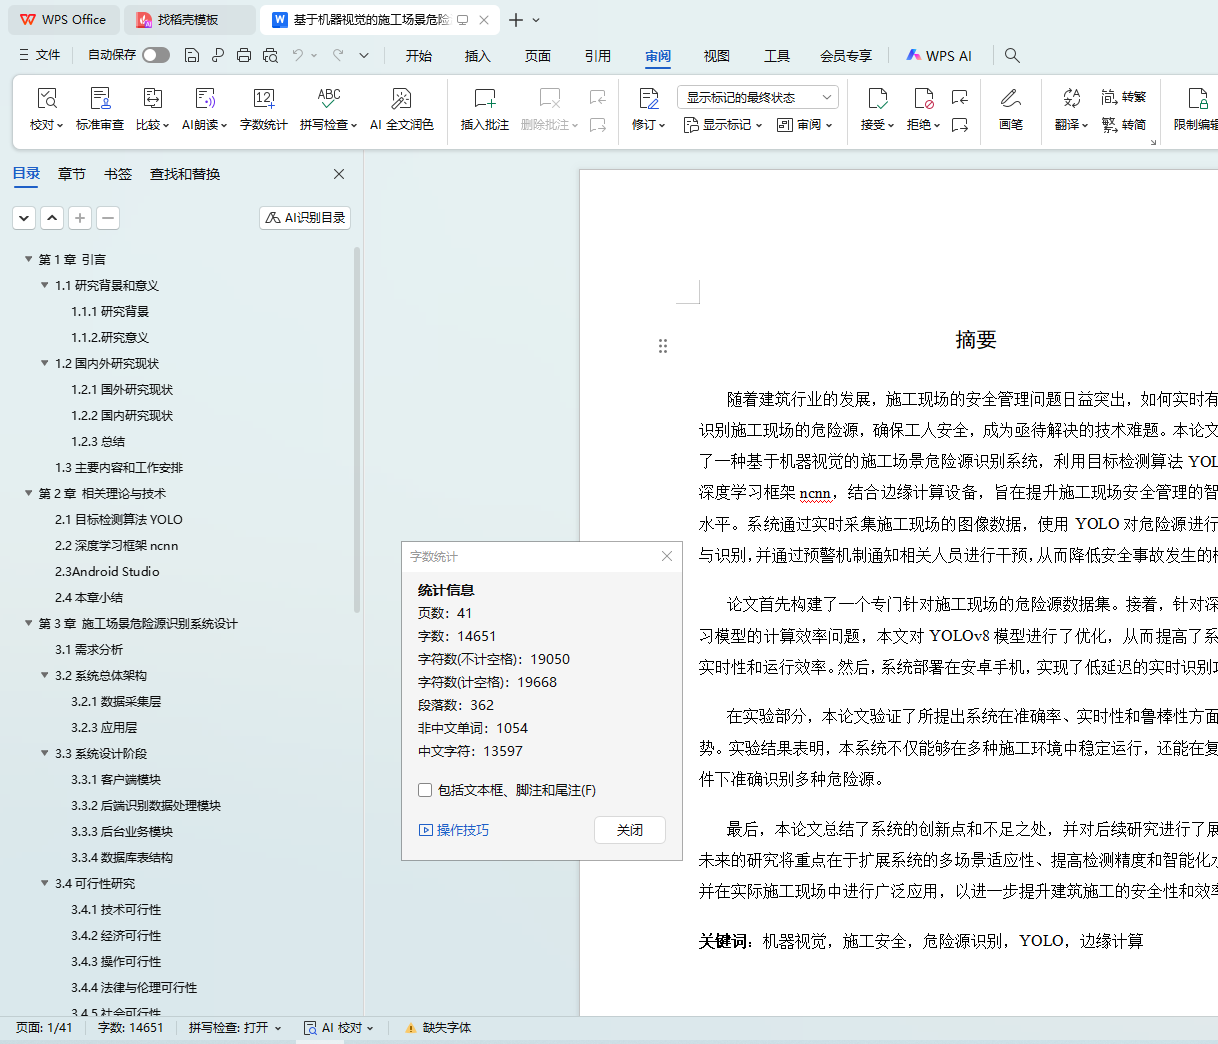This screenshot has width=1218, height=1044.
Task: Open the 操作技巧 tips link
Action: (454, 830)
